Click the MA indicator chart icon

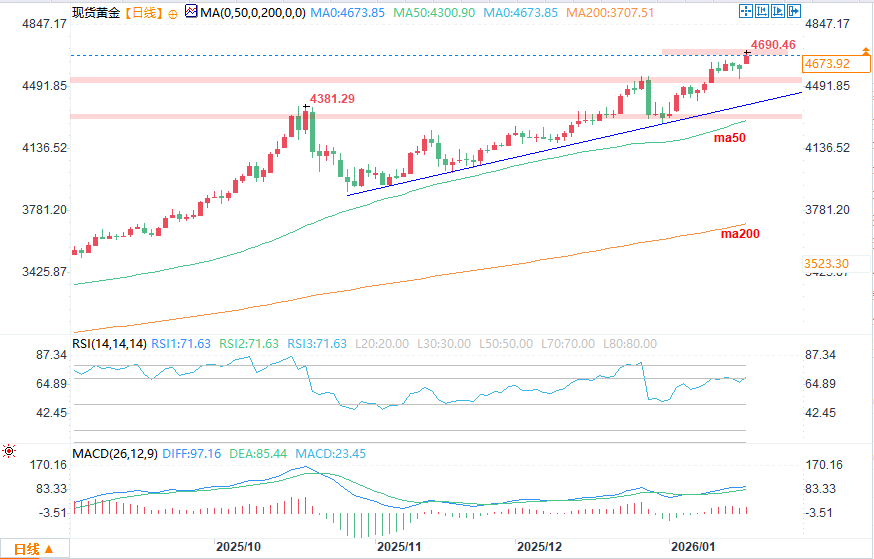[x=191, y=11]
